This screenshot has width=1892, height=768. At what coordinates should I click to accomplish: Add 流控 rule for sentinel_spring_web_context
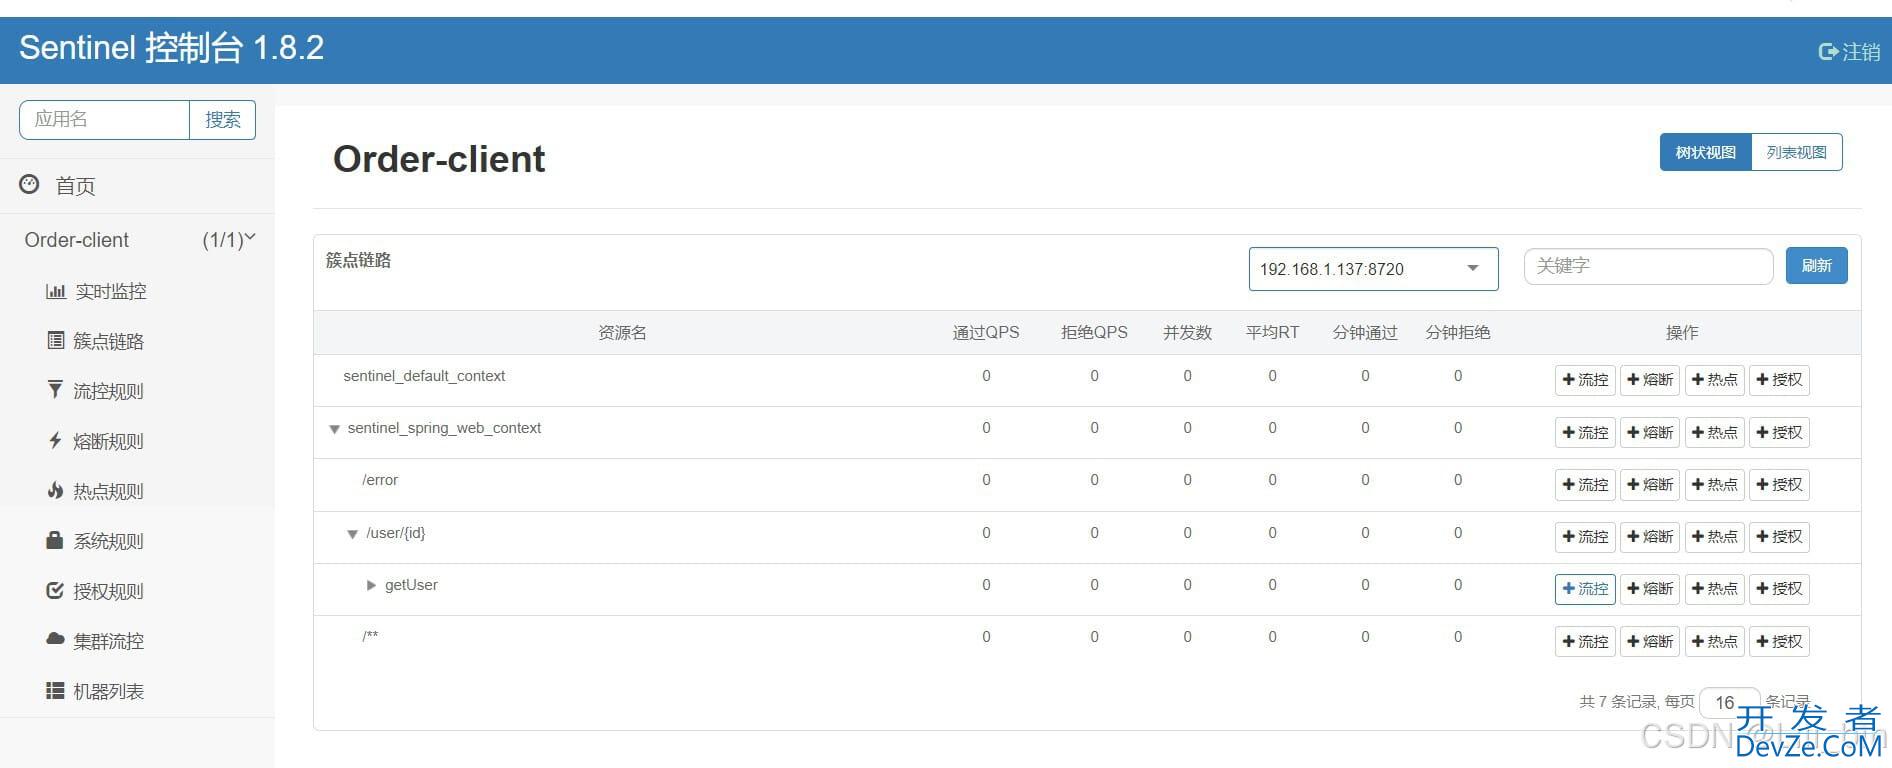pyautogui.click(x=1585, y=433)
